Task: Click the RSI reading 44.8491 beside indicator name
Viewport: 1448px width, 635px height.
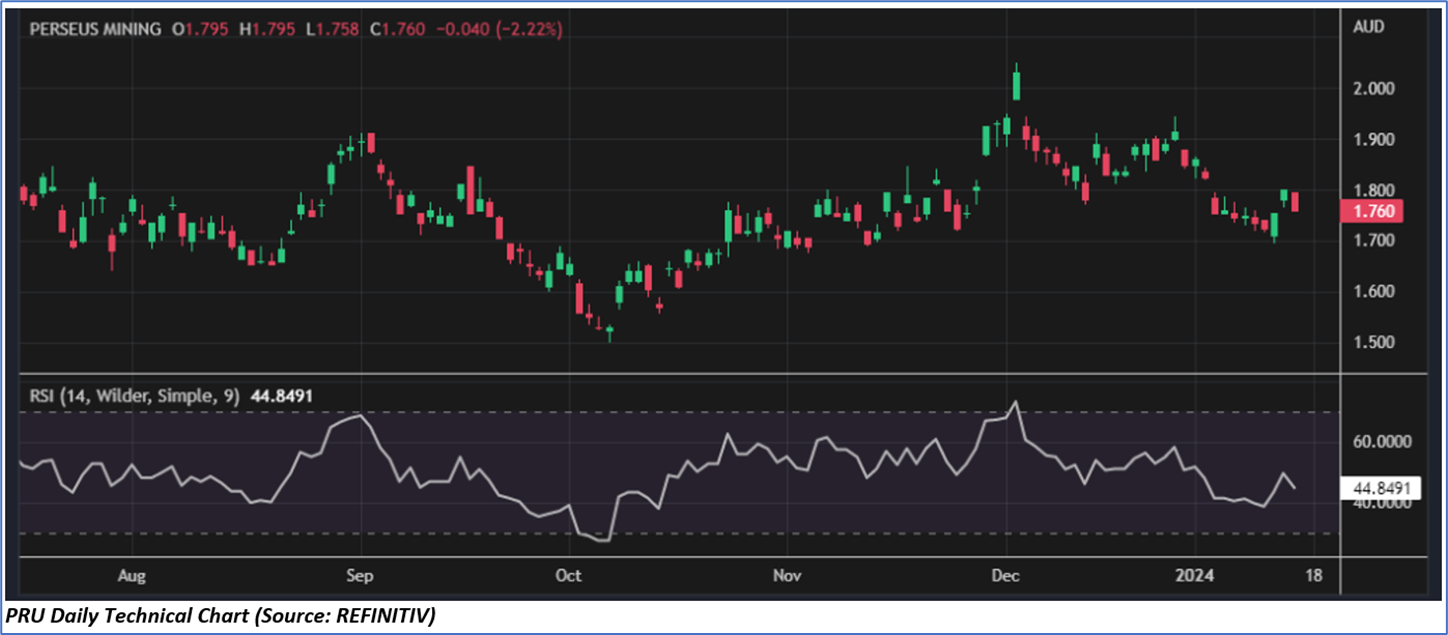Action: click(x=281, y=396)
